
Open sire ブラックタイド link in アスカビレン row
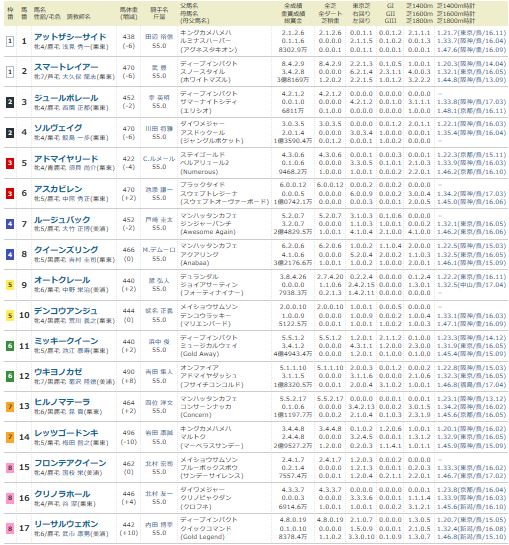202,185
